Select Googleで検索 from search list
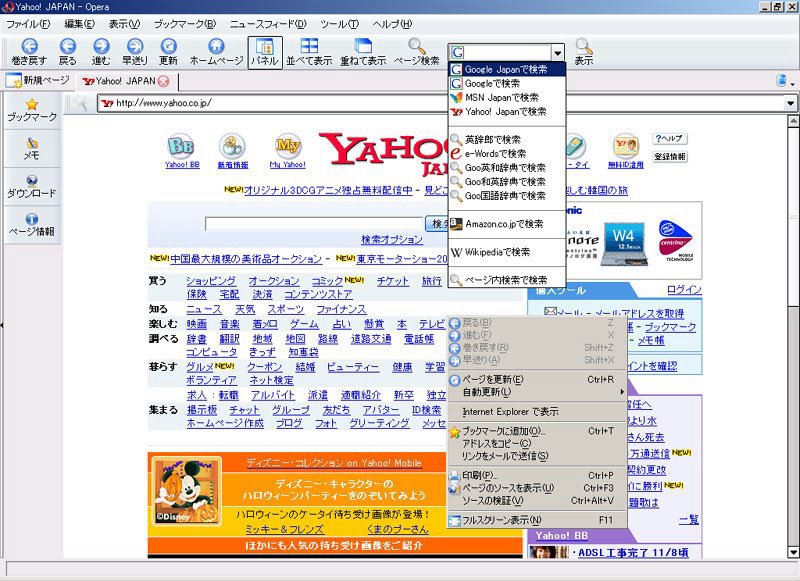This screenshot has width=800, height=581. (x=507, y=83)
